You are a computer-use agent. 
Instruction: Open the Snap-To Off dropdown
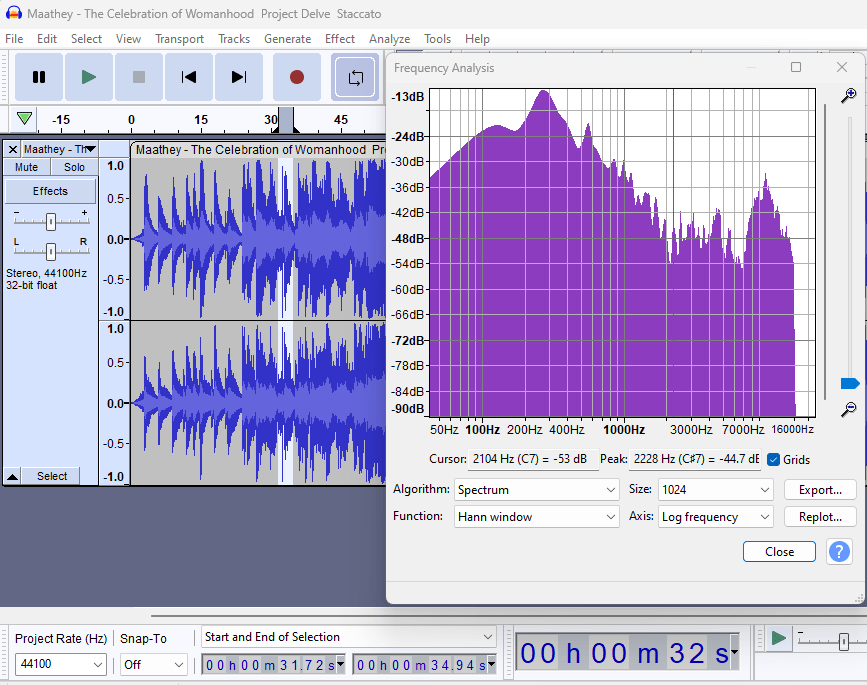pyautogui.click(x=154, y=664)
